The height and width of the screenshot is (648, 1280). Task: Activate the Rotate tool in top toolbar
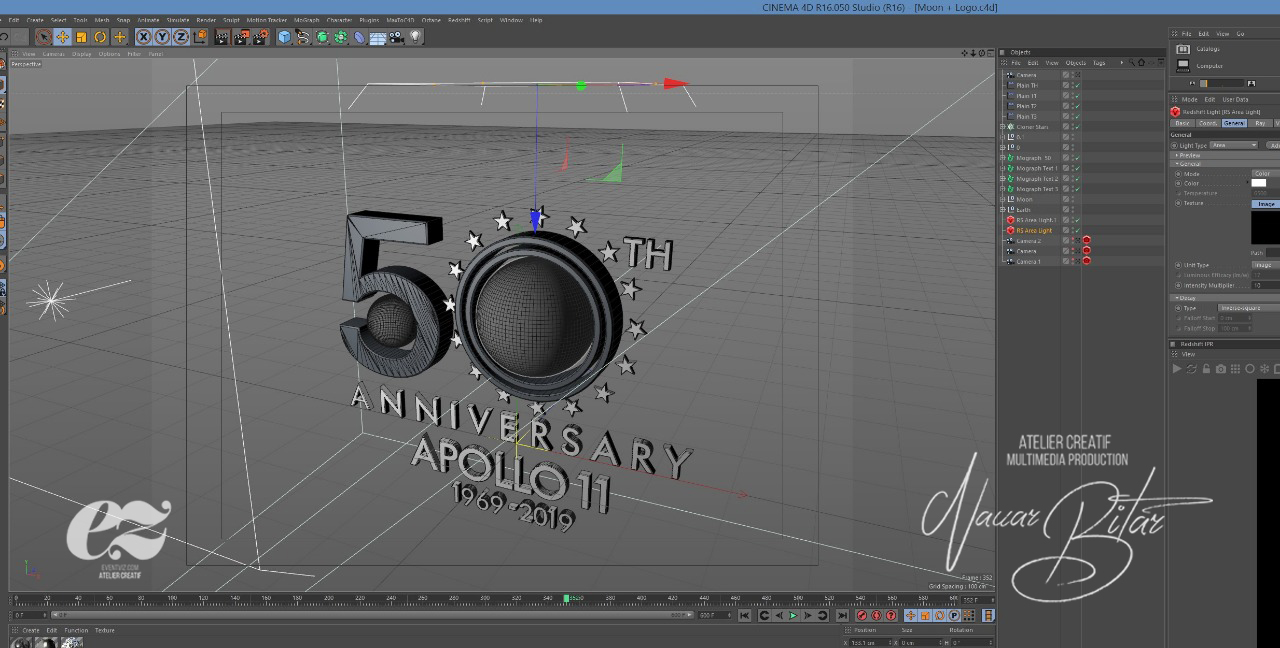(x=100, y=37)
